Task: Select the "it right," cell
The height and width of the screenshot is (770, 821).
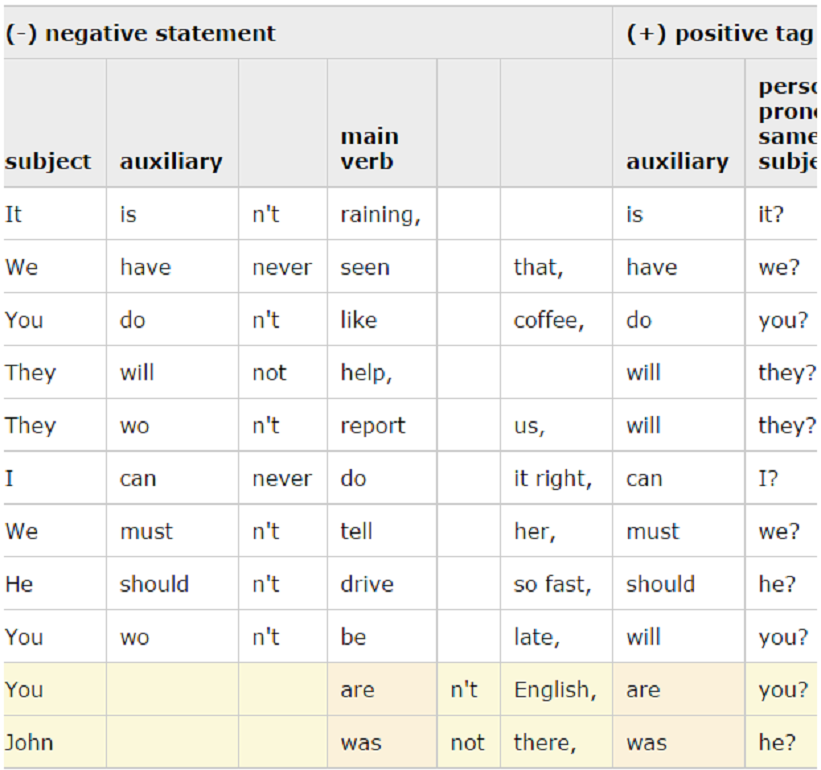Action: tap(553, 479)
